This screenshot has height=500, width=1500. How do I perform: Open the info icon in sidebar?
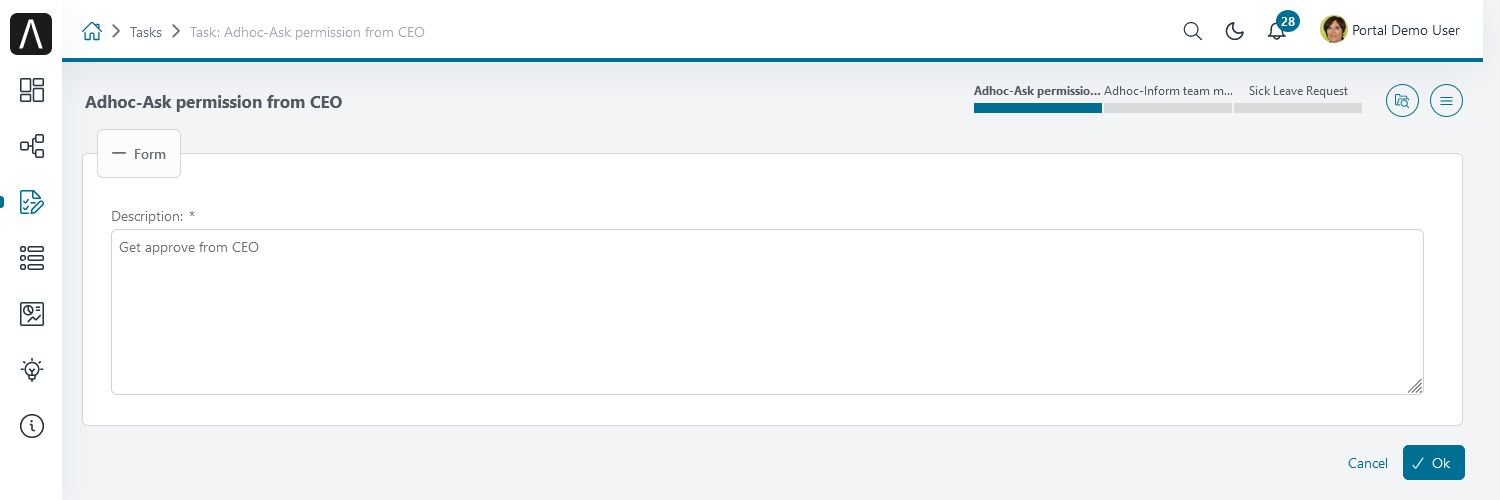(x=32, y=426)
